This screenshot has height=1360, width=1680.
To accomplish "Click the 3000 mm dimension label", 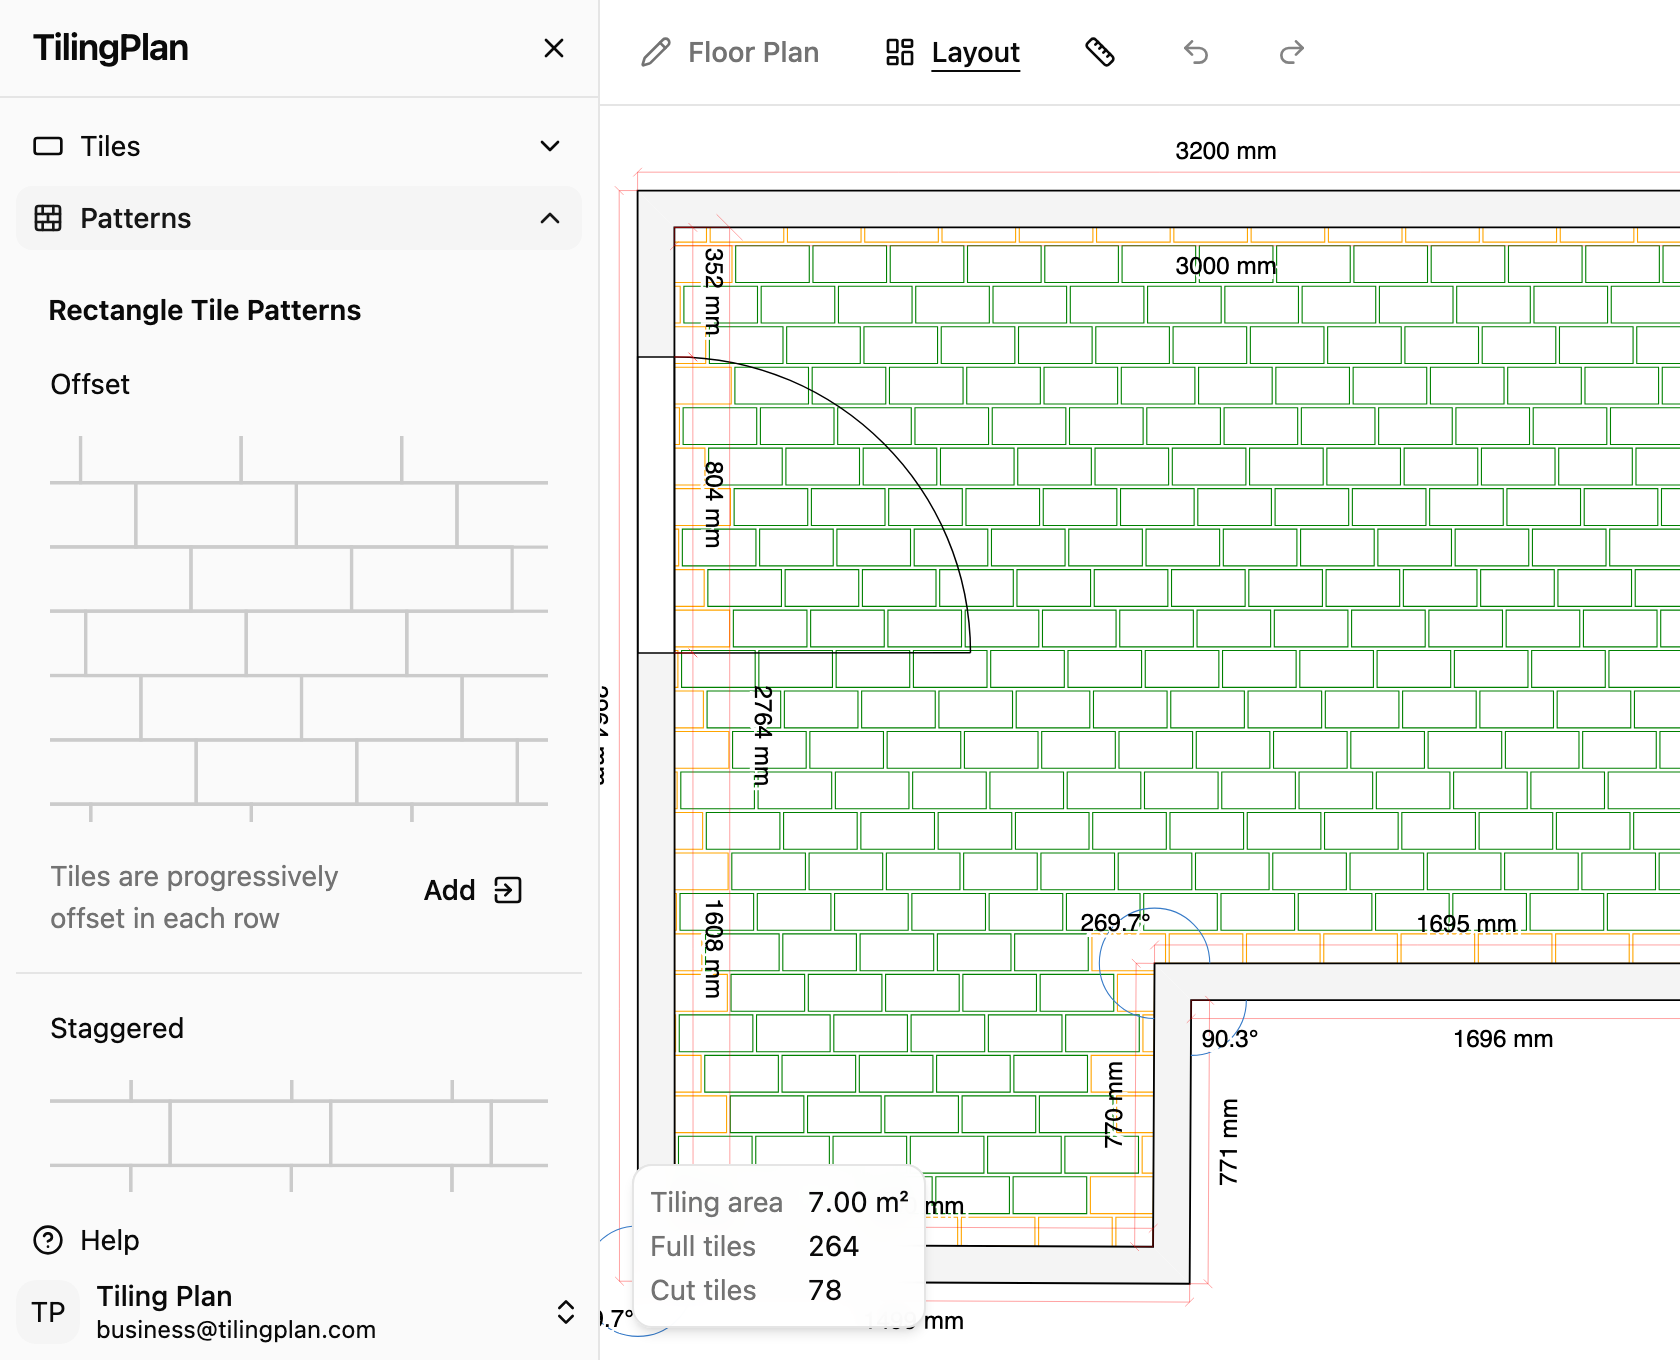I will pyautogui.click(x=1226, y=266).
